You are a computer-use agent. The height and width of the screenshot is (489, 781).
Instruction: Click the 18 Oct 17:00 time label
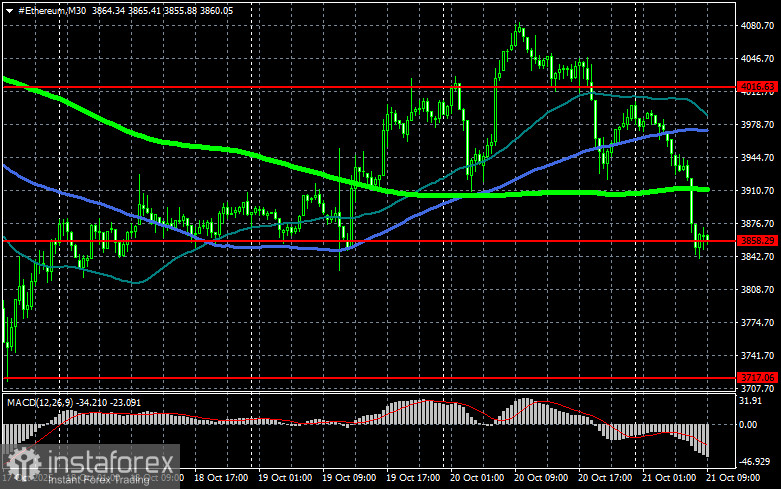(x=221, y=478)
